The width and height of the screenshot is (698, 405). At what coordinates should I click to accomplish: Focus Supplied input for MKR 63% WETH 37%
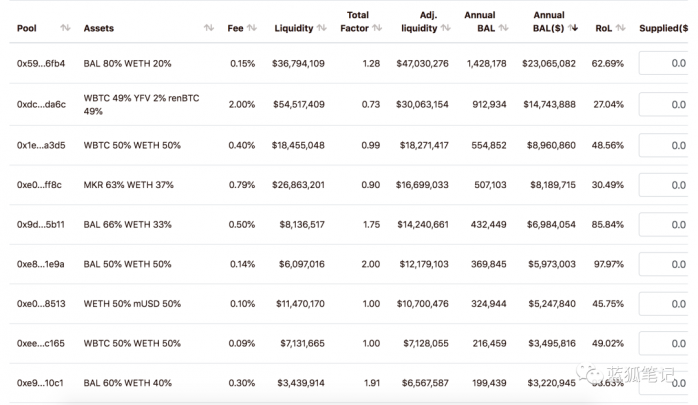pyautogui.click(x=664, y=185)
